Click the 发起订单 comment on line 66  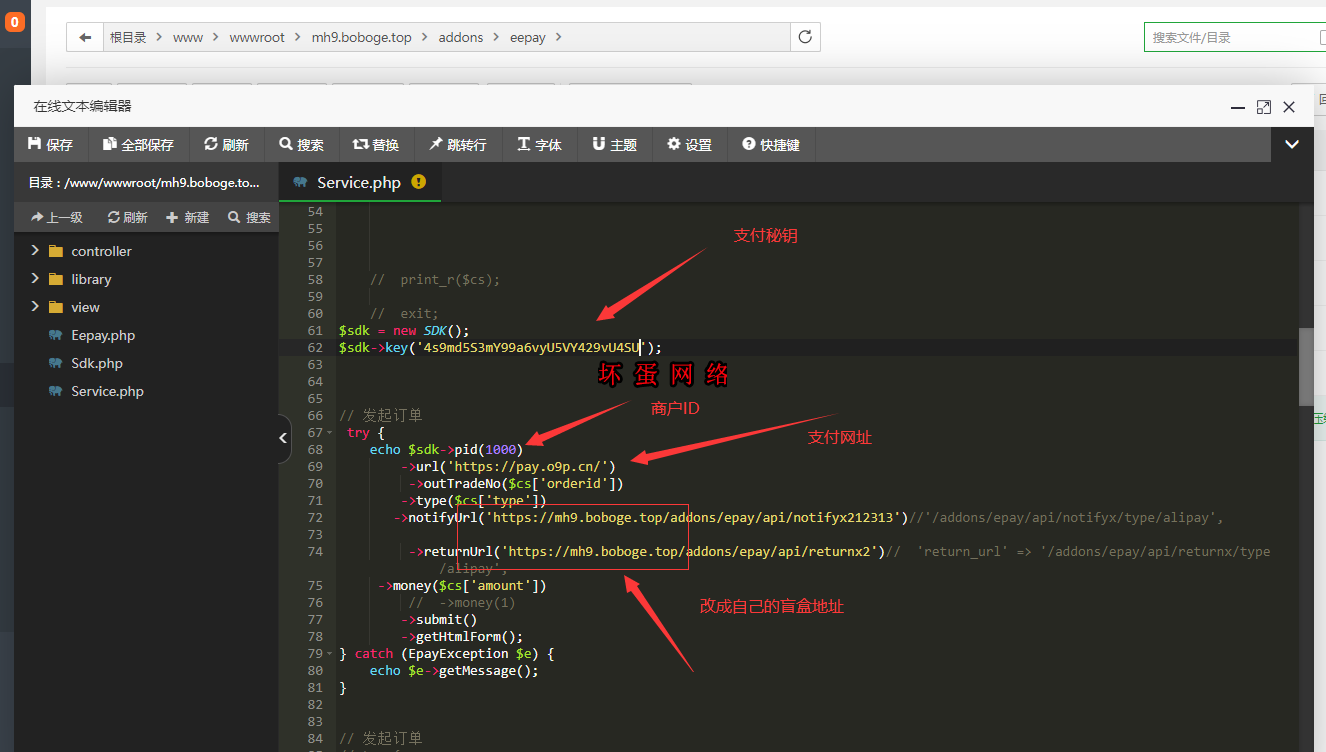(381, 415)
